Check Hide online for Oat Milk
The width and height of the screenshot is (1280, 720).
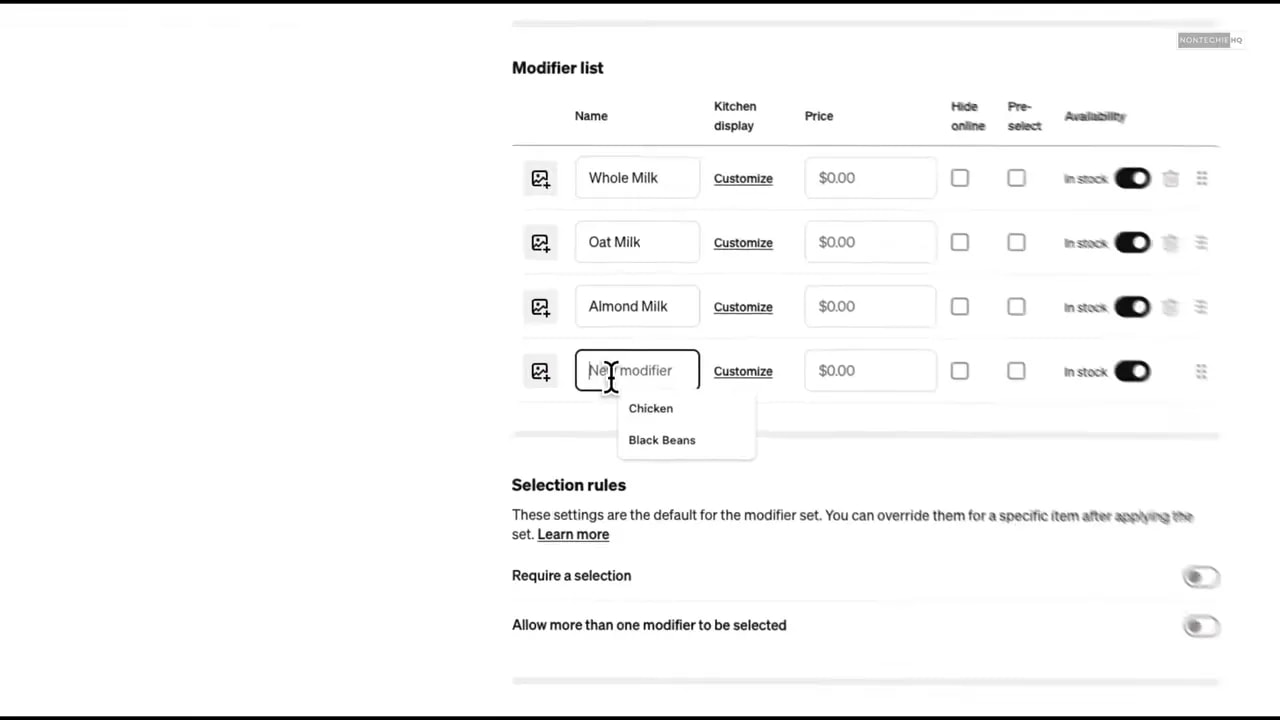(960, 242)
